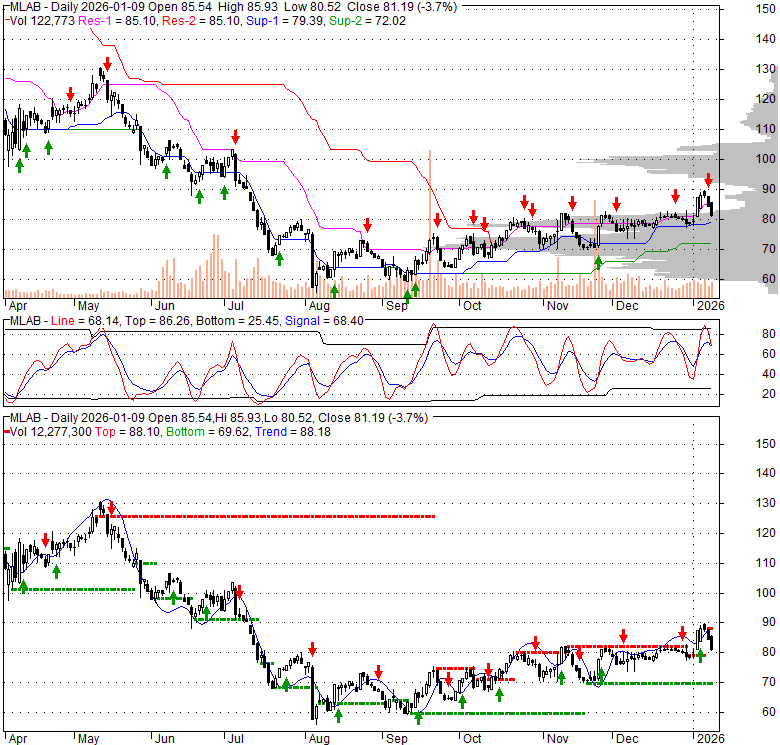The width and height of the screenshot is (780, 745).
Task: Click the '60' price label on the bottom chart
Action: tap(769, 712)
